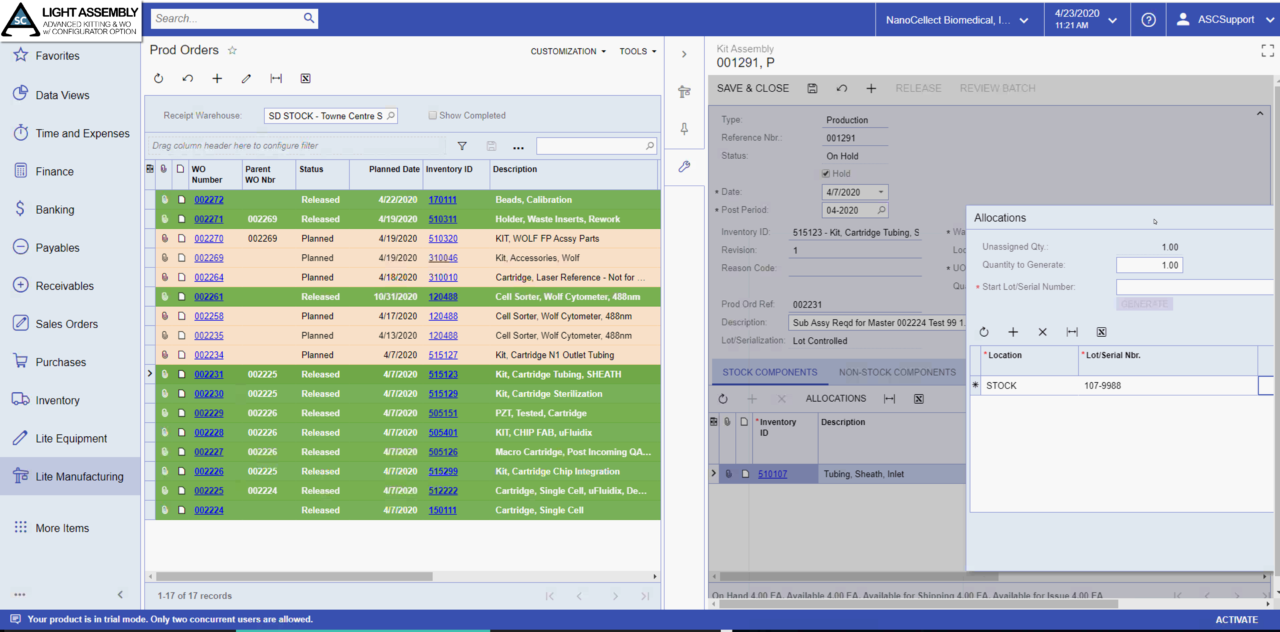This screenshot has width=1280, height=632.
Task: Switch to the NON-STOCK COMPONENTS tab
Action: point(897,371)
